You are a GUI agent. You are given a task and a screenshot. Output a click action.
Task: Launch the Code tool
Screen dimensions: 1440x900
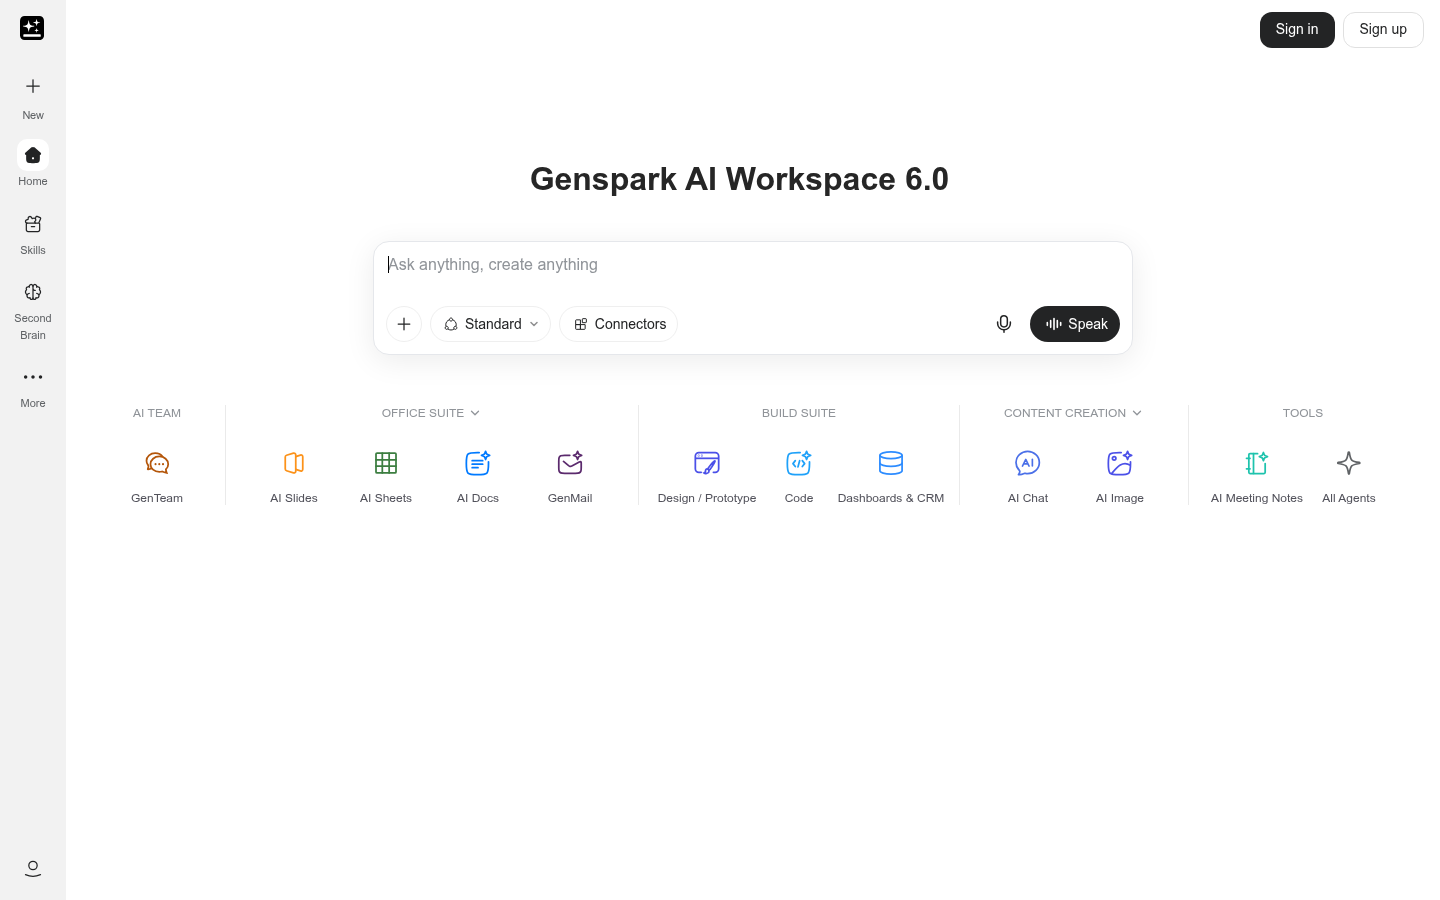(799, 476)
